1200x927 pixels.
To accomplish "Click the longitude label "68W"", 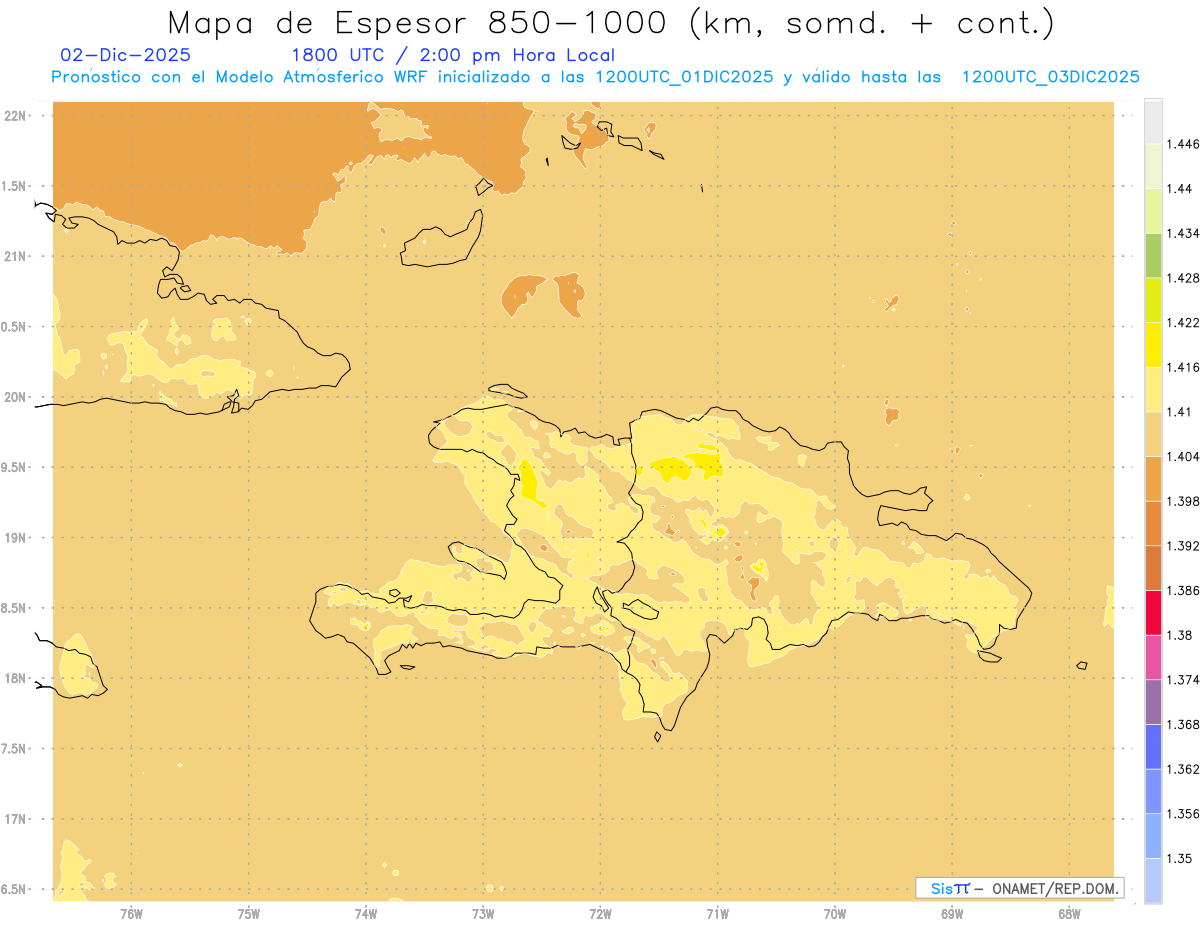I will point(1069,914).
